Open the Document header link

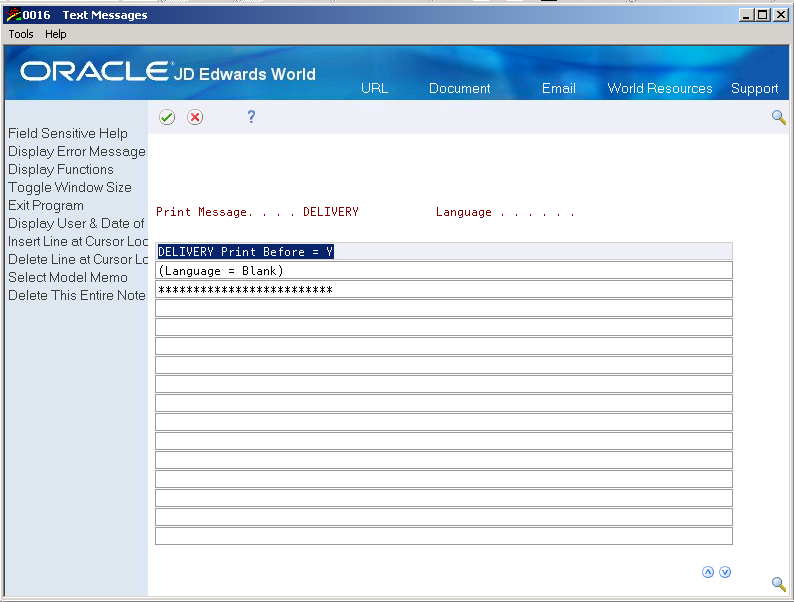459,88
